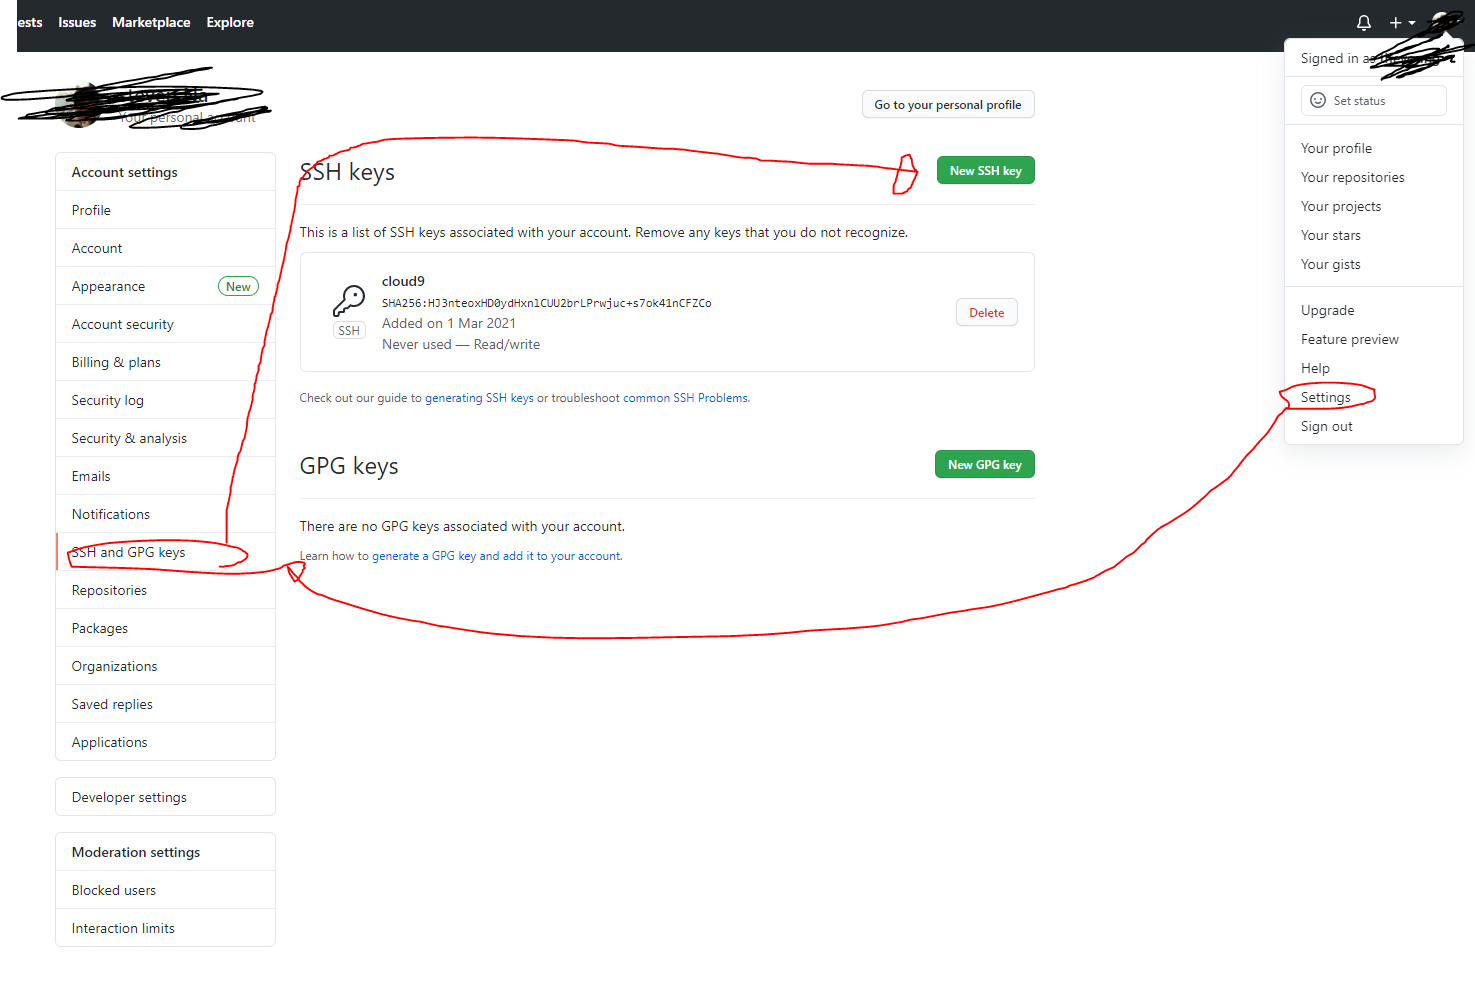Add a New GPG key
Viewport: 1475px width, 991px height.
pyautogui.click(x=985, y=464)
